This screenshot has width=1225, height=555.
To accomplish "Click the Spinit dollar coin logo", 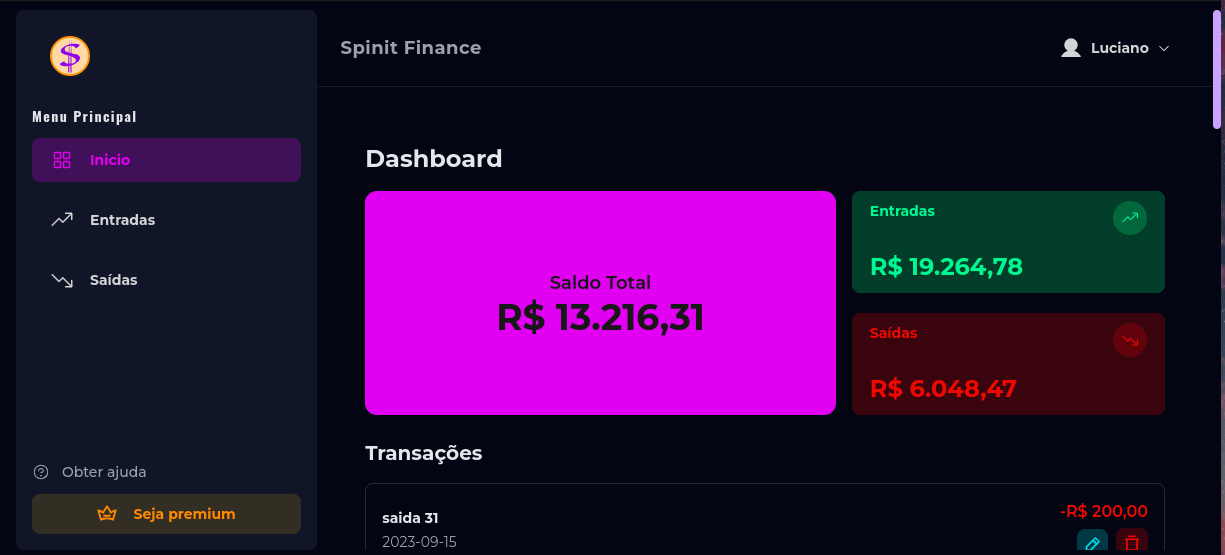I will tap(70, 56).
